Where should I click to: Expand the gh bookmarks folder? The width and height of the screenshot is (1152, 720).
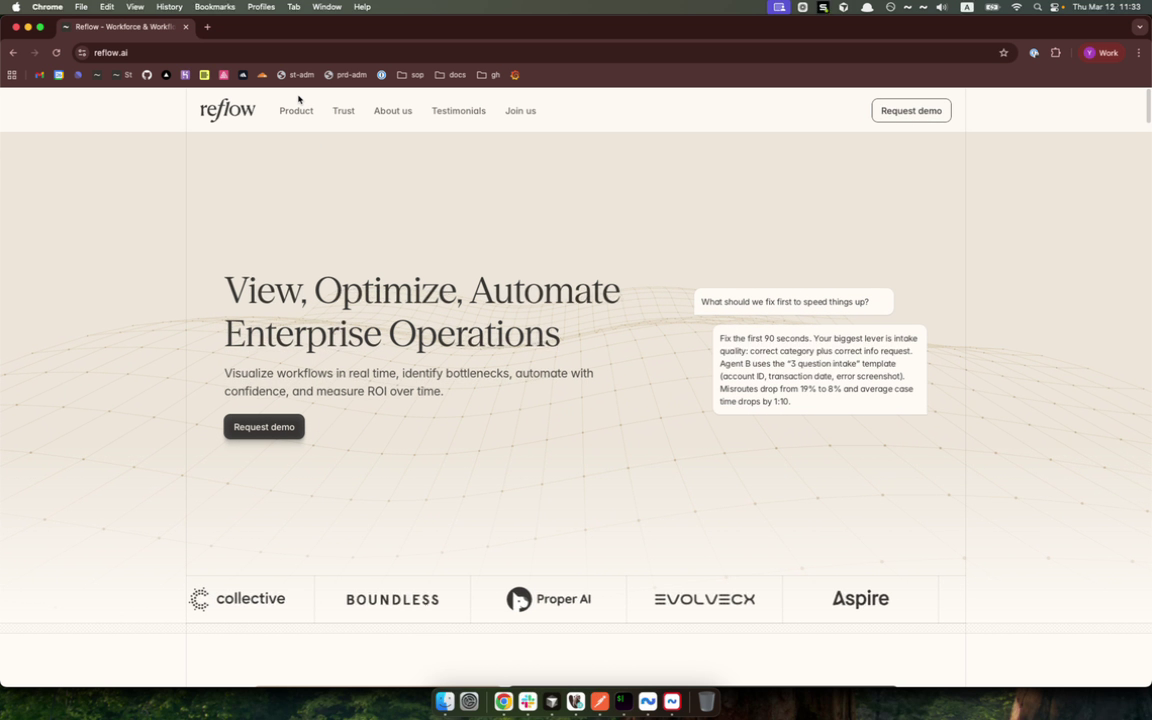point(489,75)
